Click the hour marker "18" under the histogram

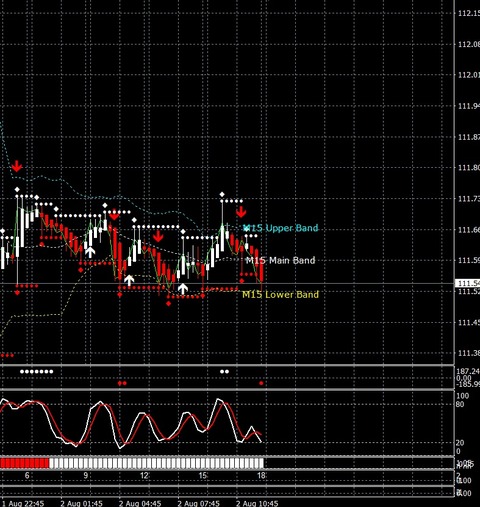(261, 475)
